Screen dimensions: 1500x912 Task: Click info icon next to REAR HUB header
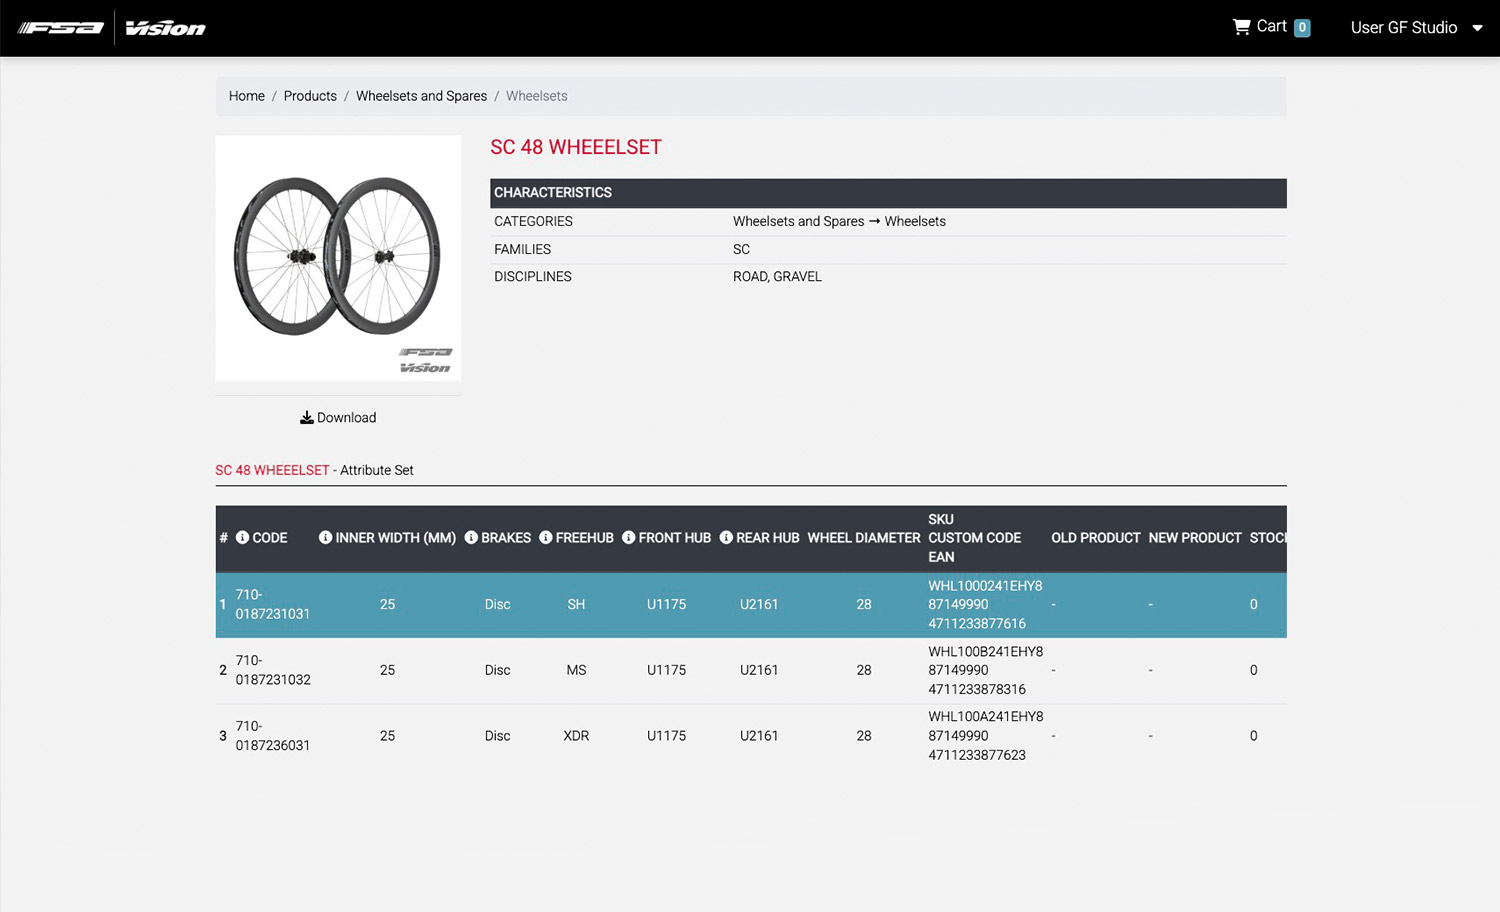click(726, 538)
